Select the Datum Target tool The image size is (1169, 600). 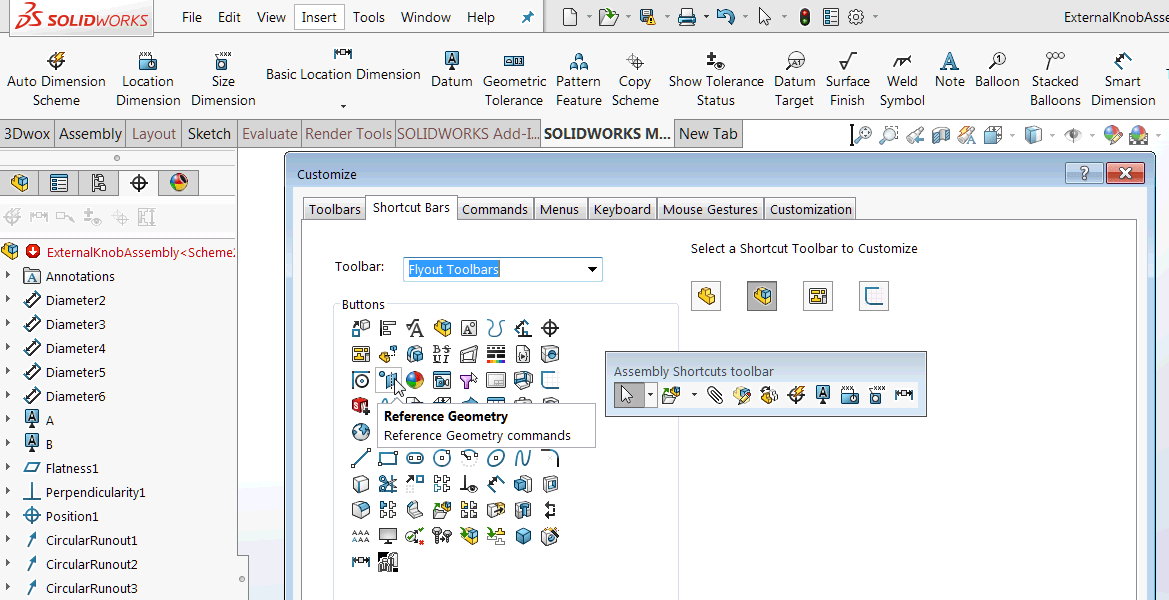(794, 80)
